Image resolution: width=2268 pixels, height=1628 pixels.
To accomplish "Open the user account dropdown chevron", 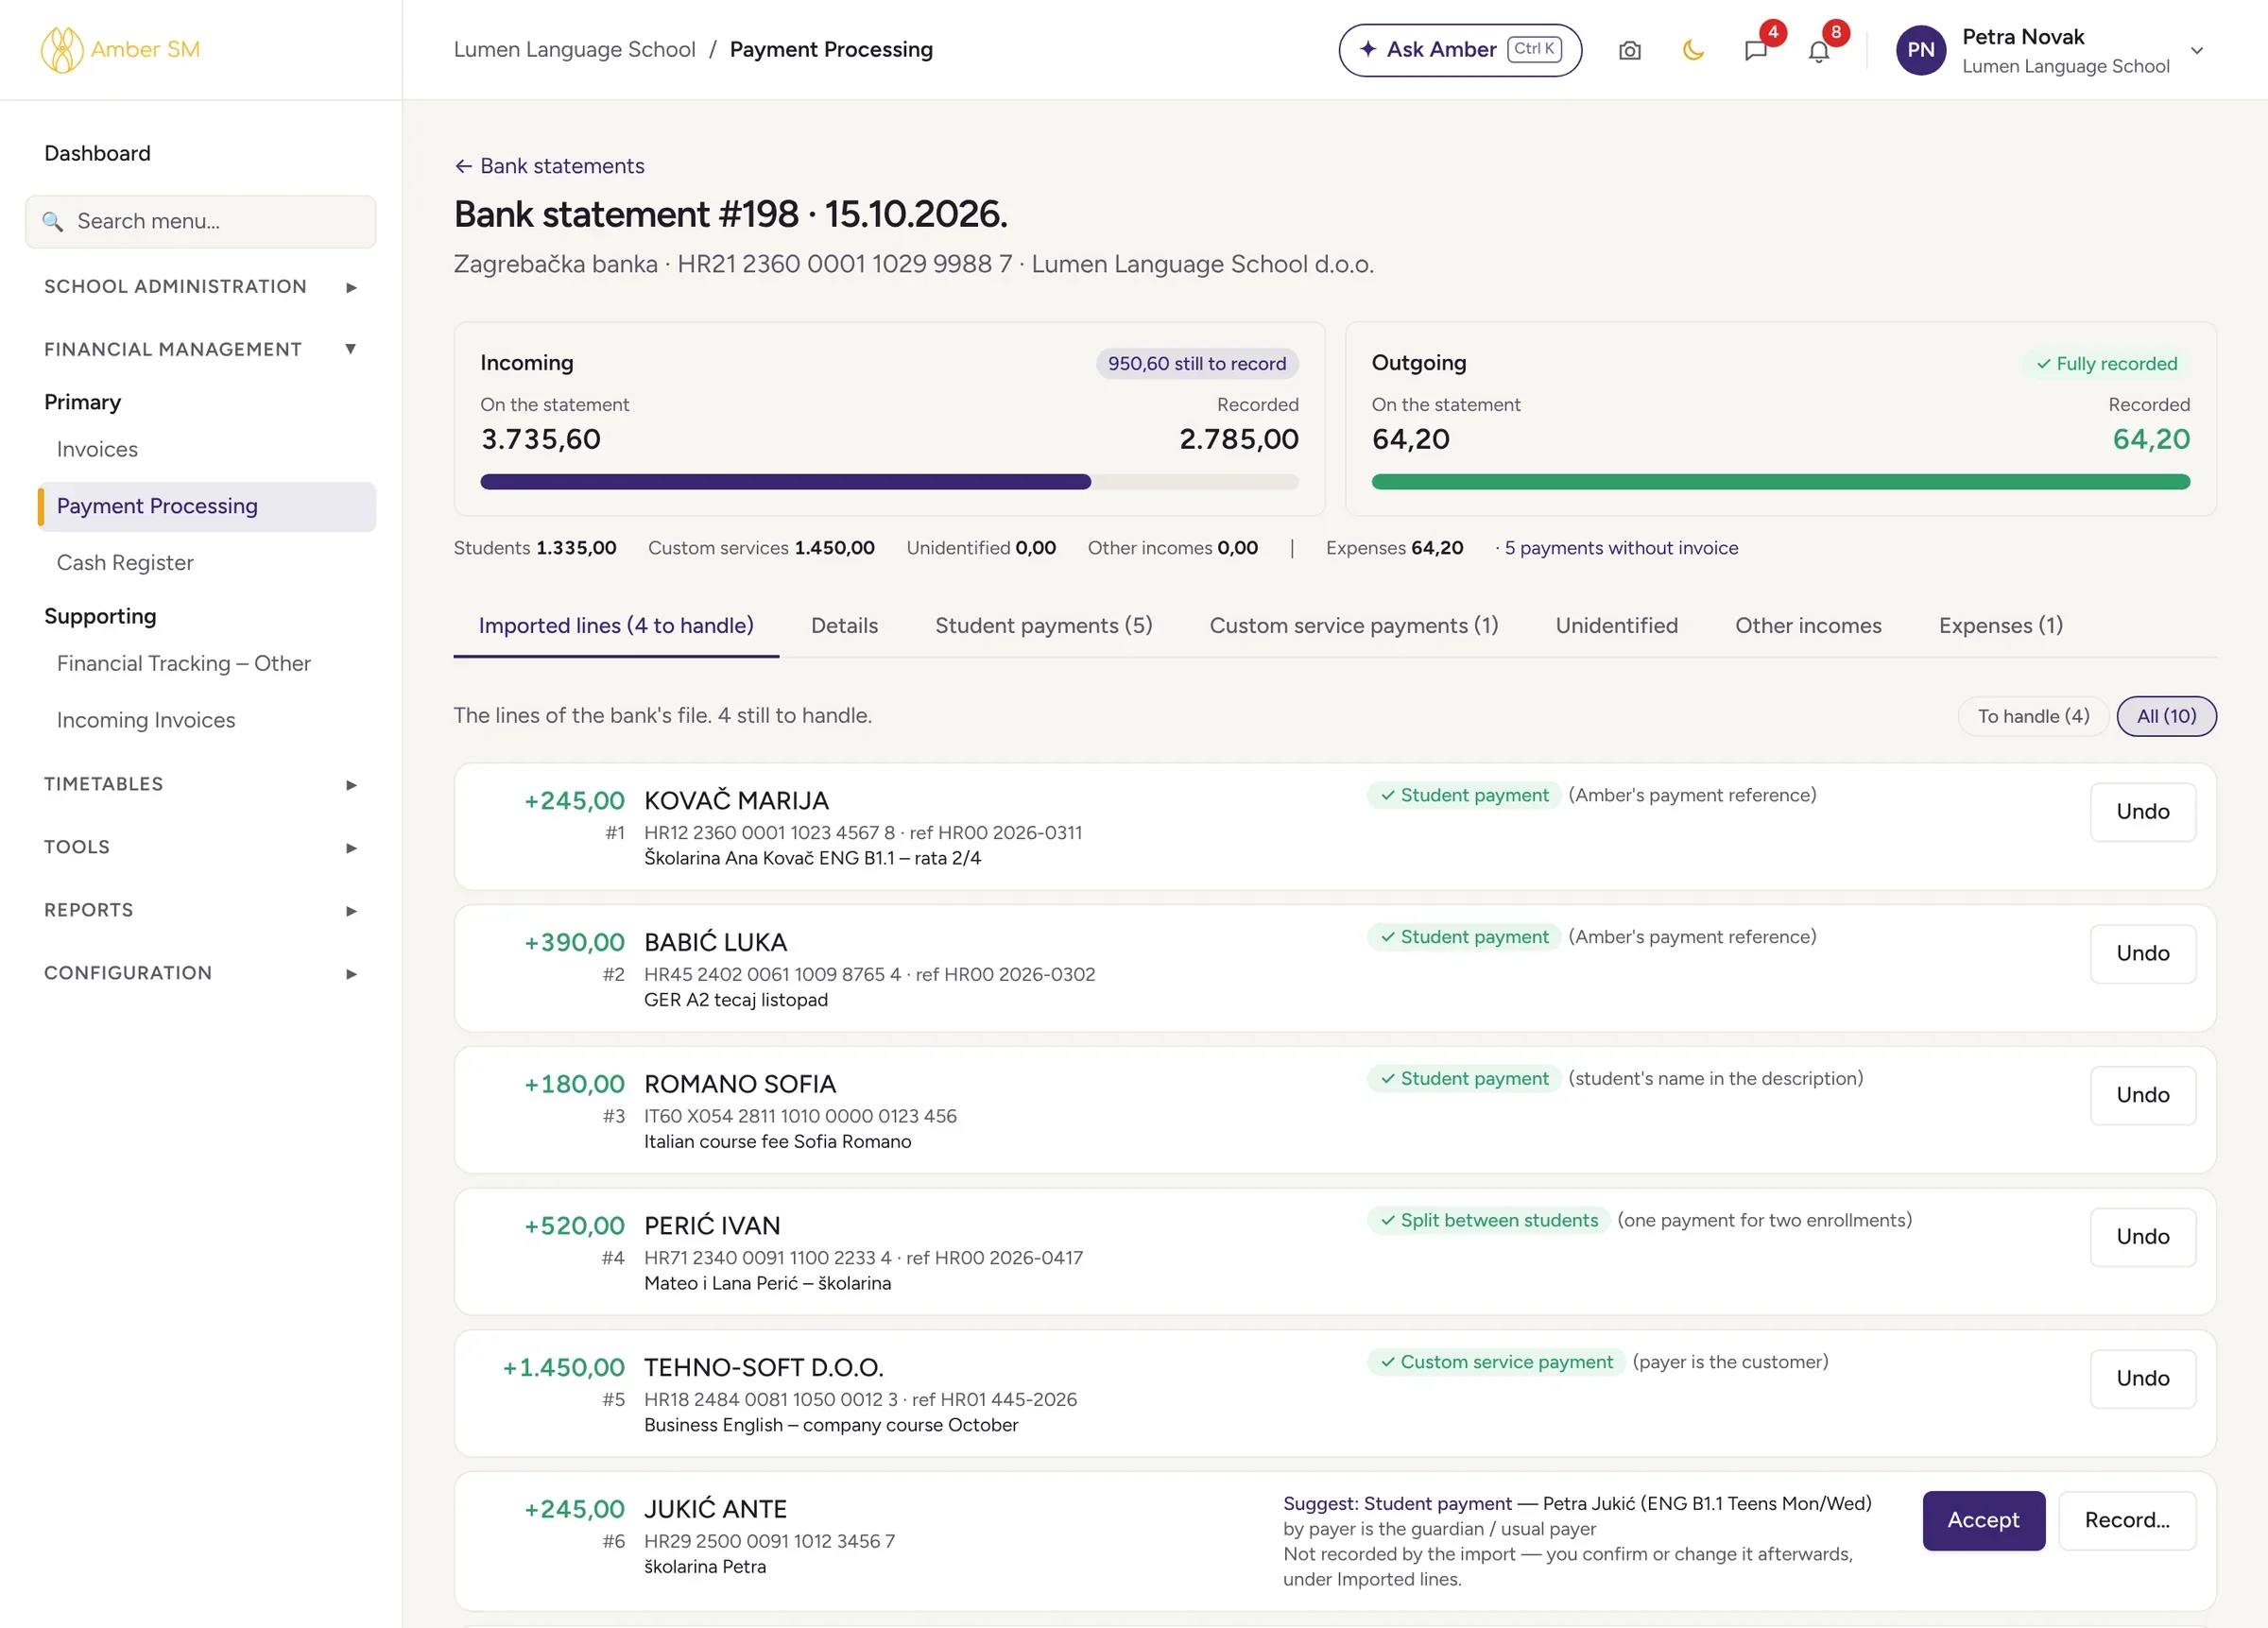I will [2197, 50].
